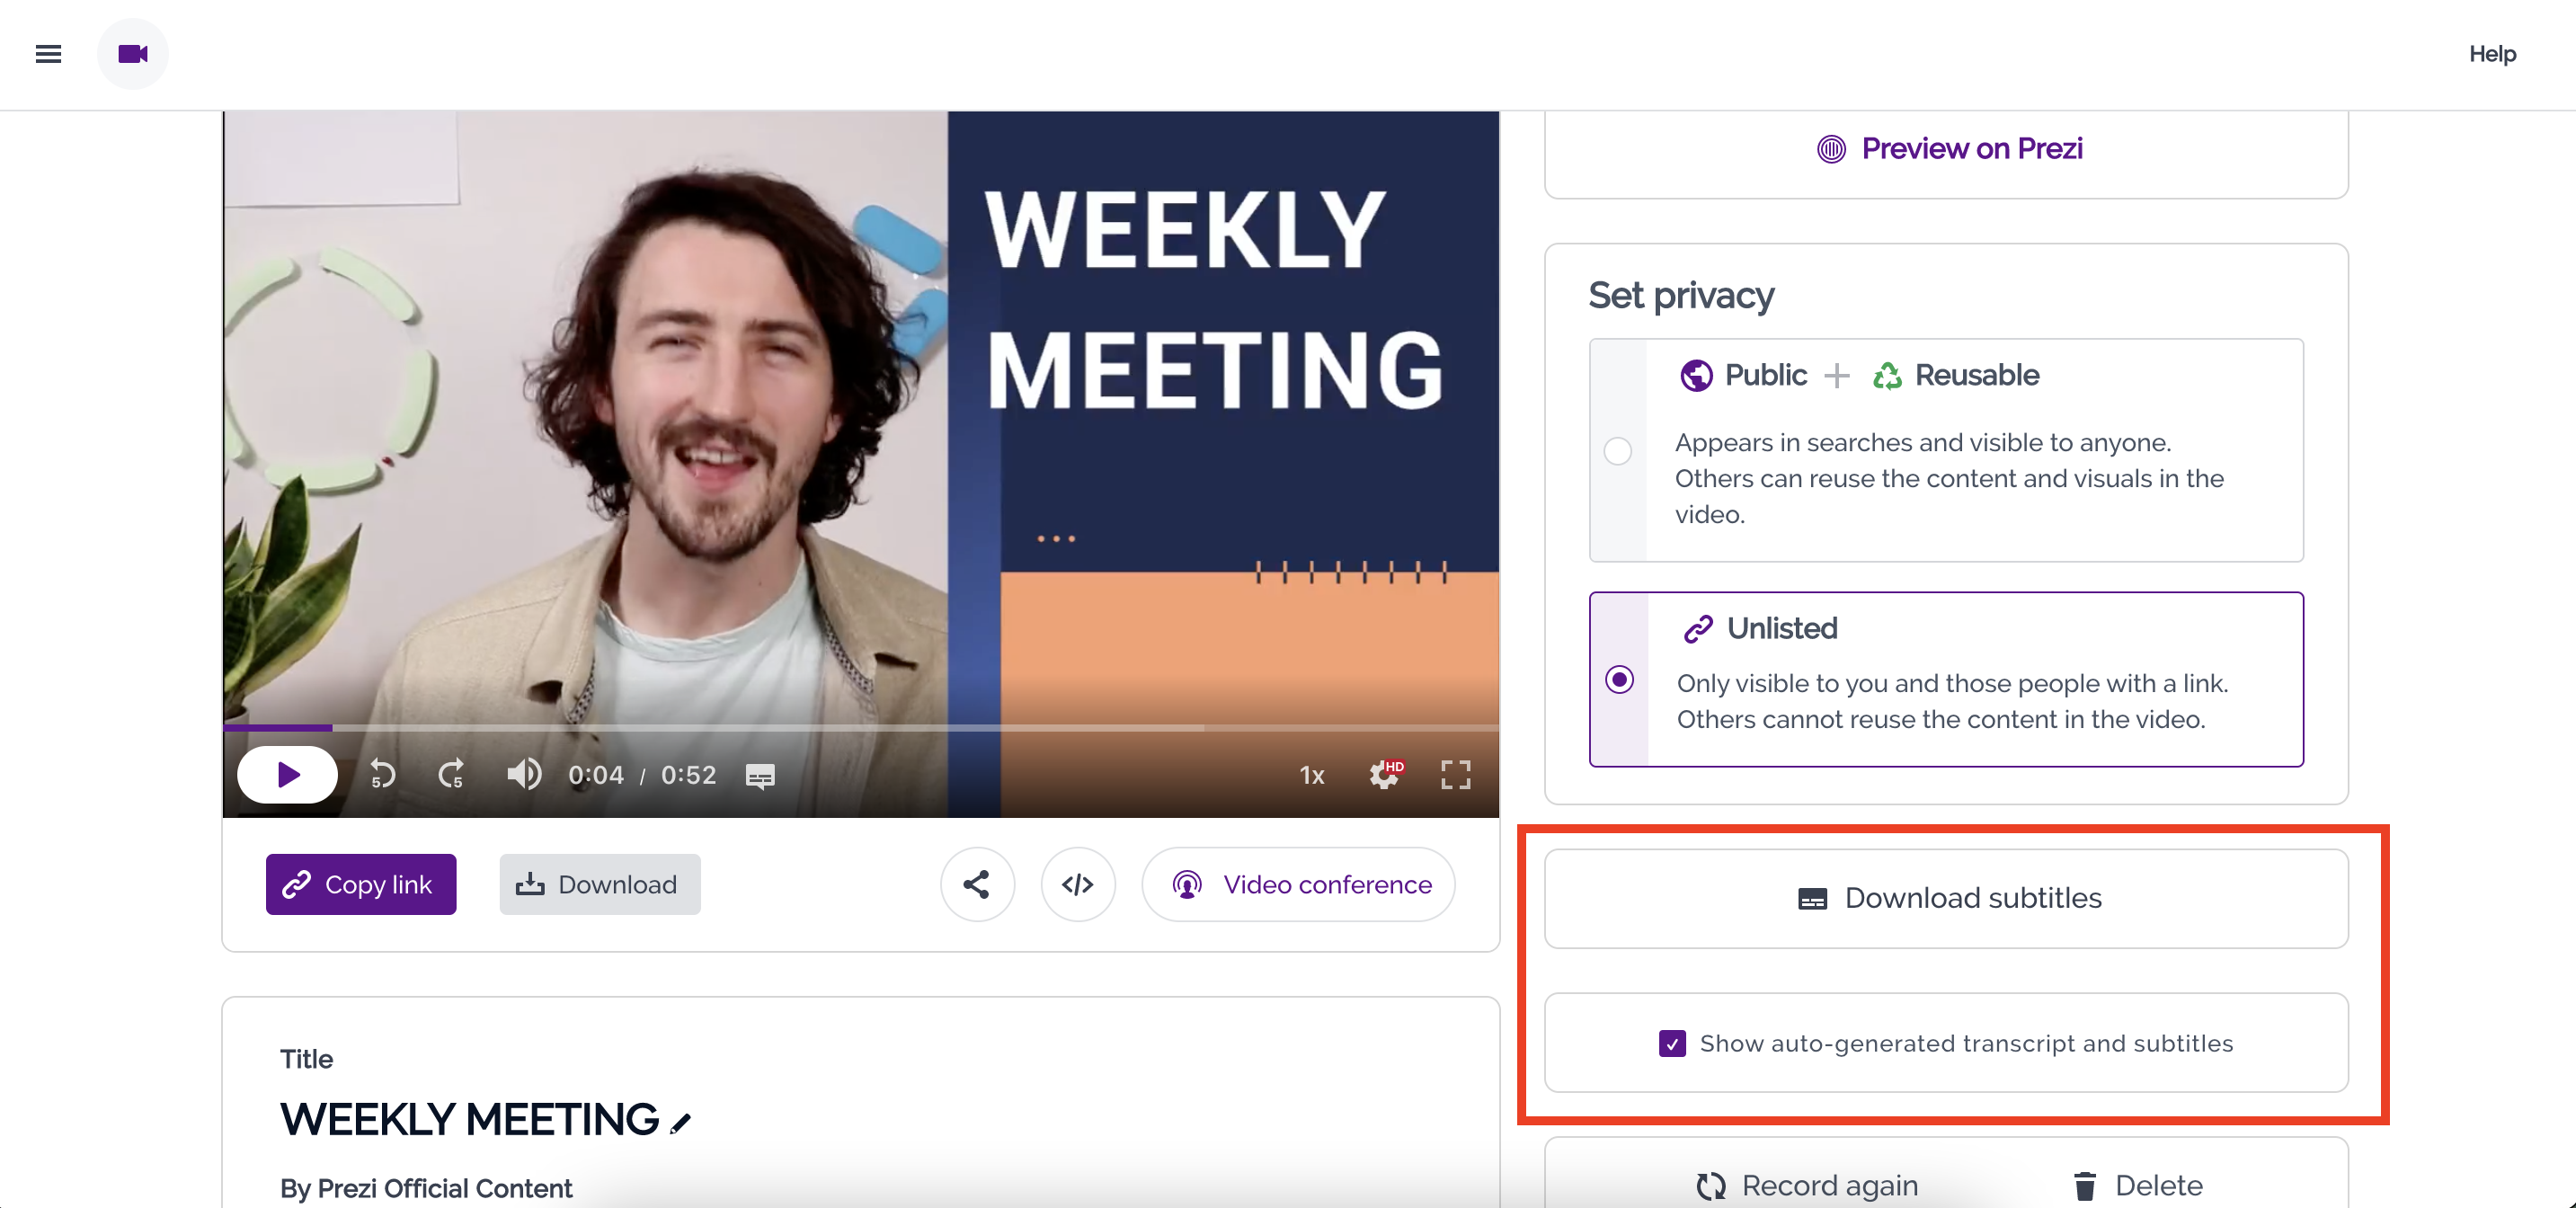Image resolution: width=2576 pixels, height=1208 pixels.
Task: Click the play button to start video
Action: point(288,774)
